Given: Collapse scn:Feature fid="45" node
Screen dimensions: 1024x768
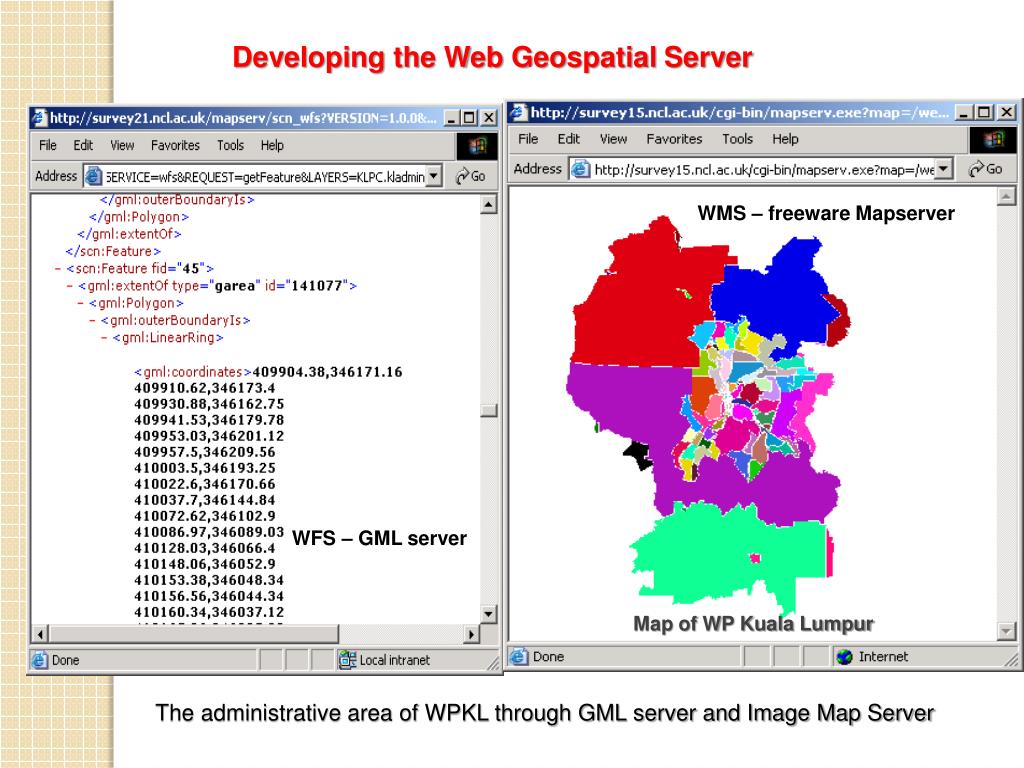Looking at the screenshot, I should pyautogui.click(x=58, y=268).
